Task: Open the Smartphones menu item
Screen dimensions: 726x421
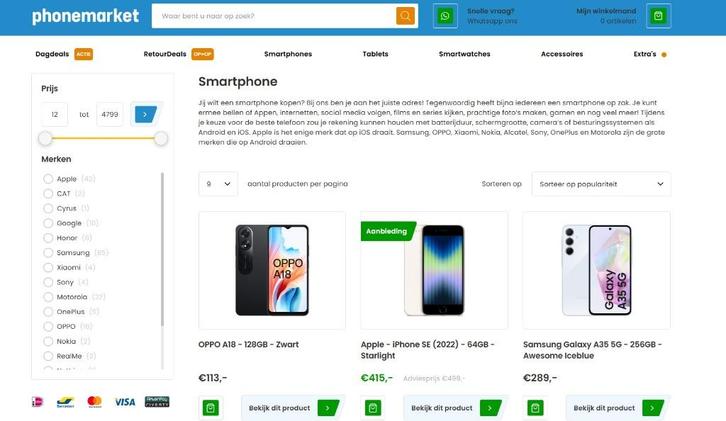Action: 288,54
